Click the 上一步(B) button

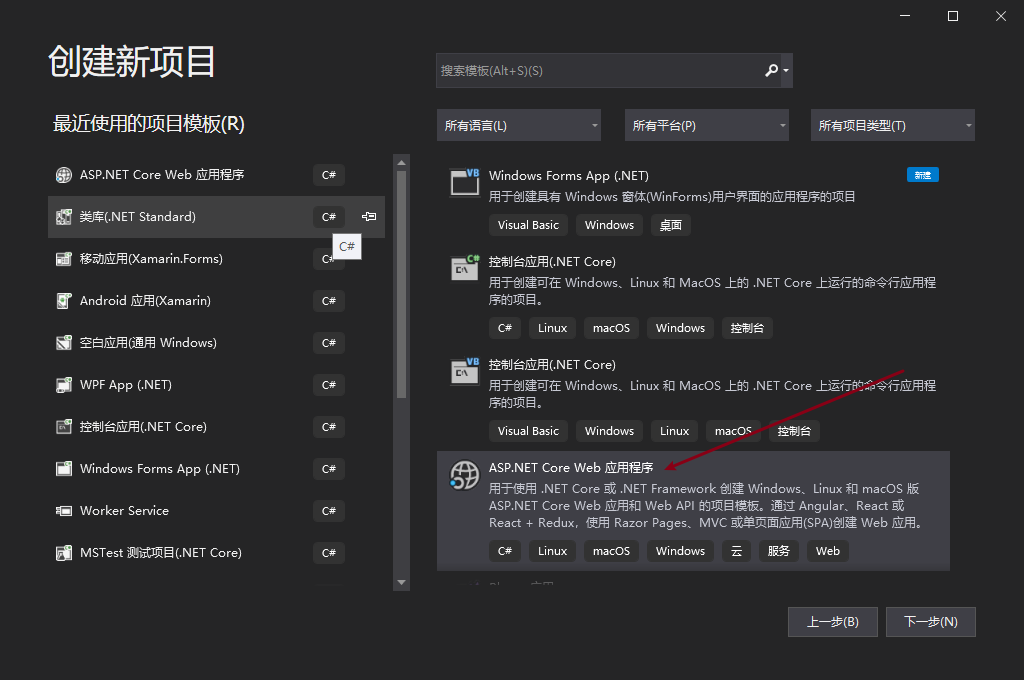[832, 622]
